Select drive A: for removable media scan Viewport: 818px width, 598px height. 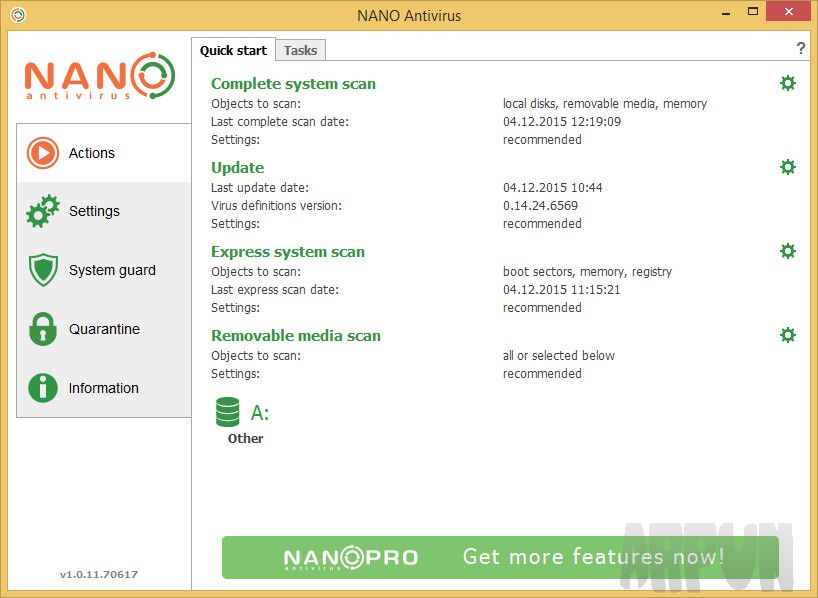point(228,411)
